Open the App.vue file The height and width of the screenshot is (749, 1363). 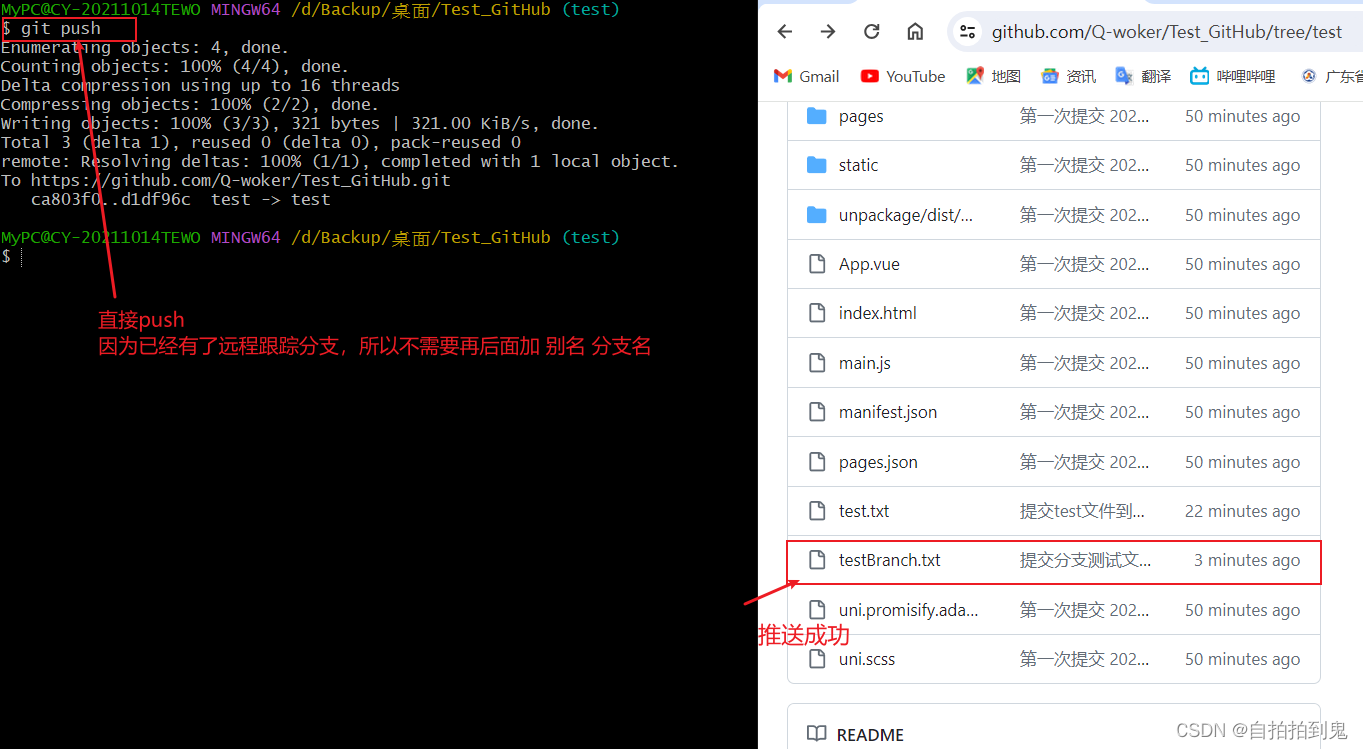869,264
